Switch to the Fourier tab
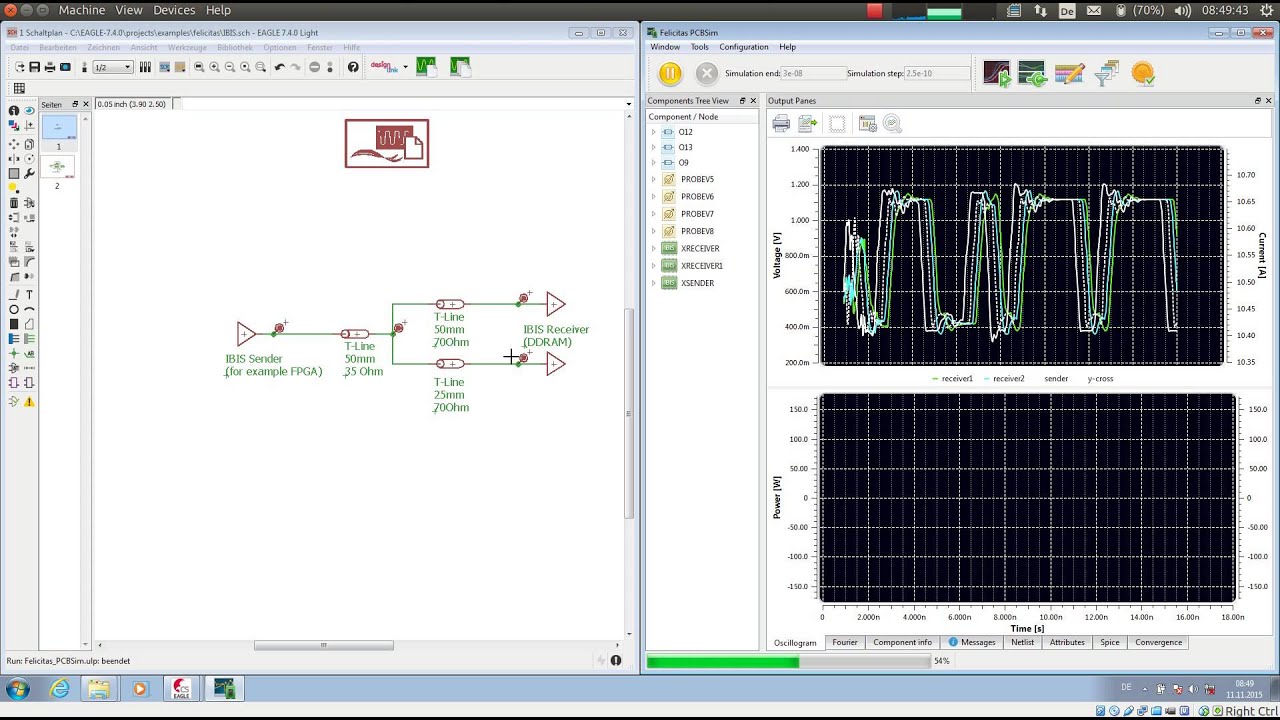This screenshot has width=1280, height=720. point(845,642)
